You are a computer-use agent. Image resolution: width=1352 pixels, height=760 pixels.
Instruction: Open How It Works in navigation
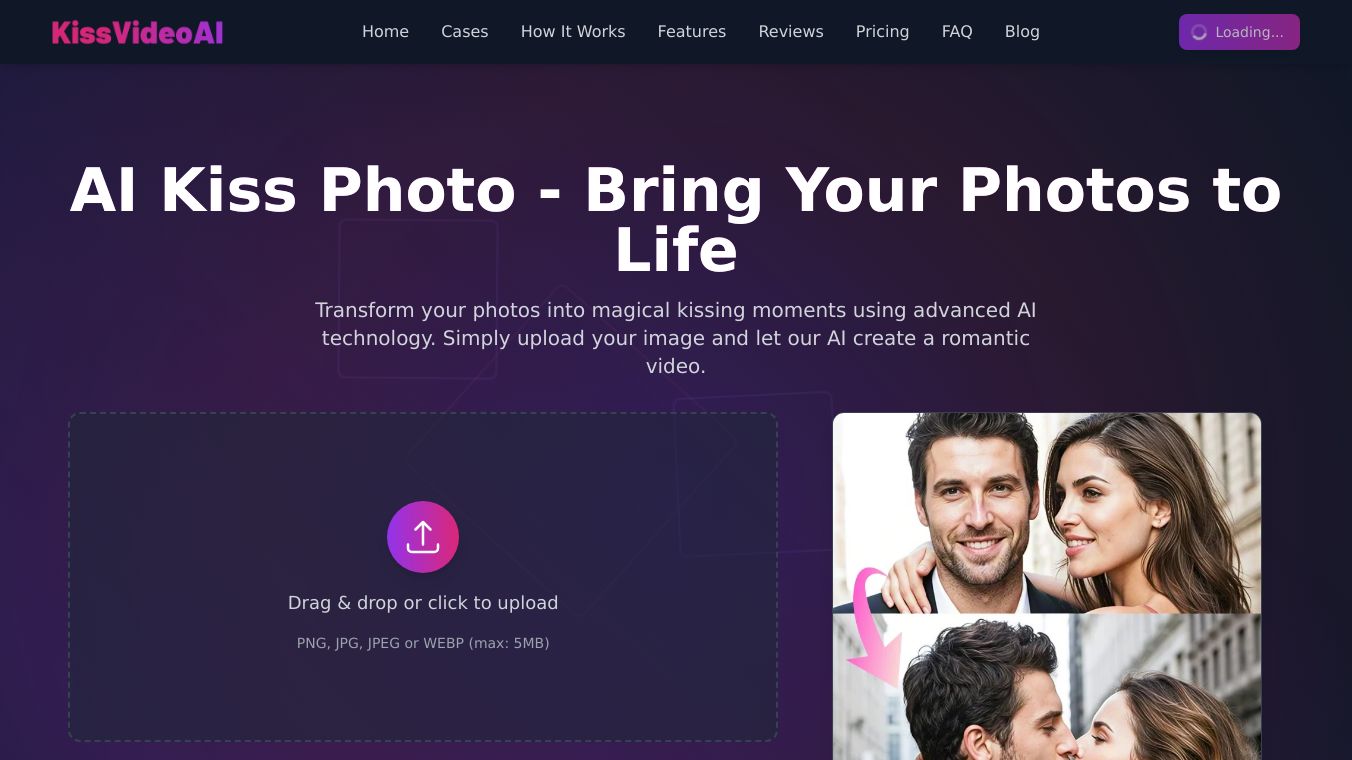[x=573, y=32]
